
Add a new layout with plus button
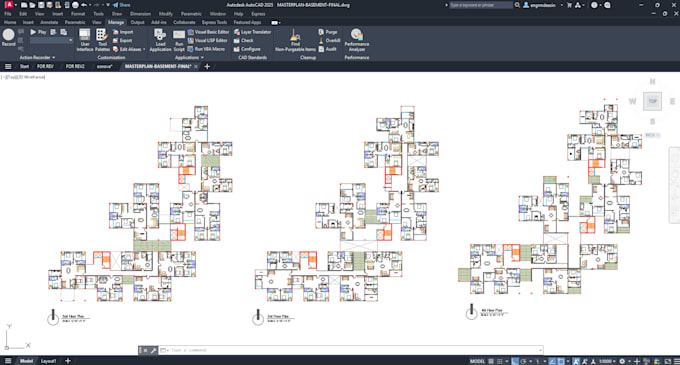coord(68,361)
